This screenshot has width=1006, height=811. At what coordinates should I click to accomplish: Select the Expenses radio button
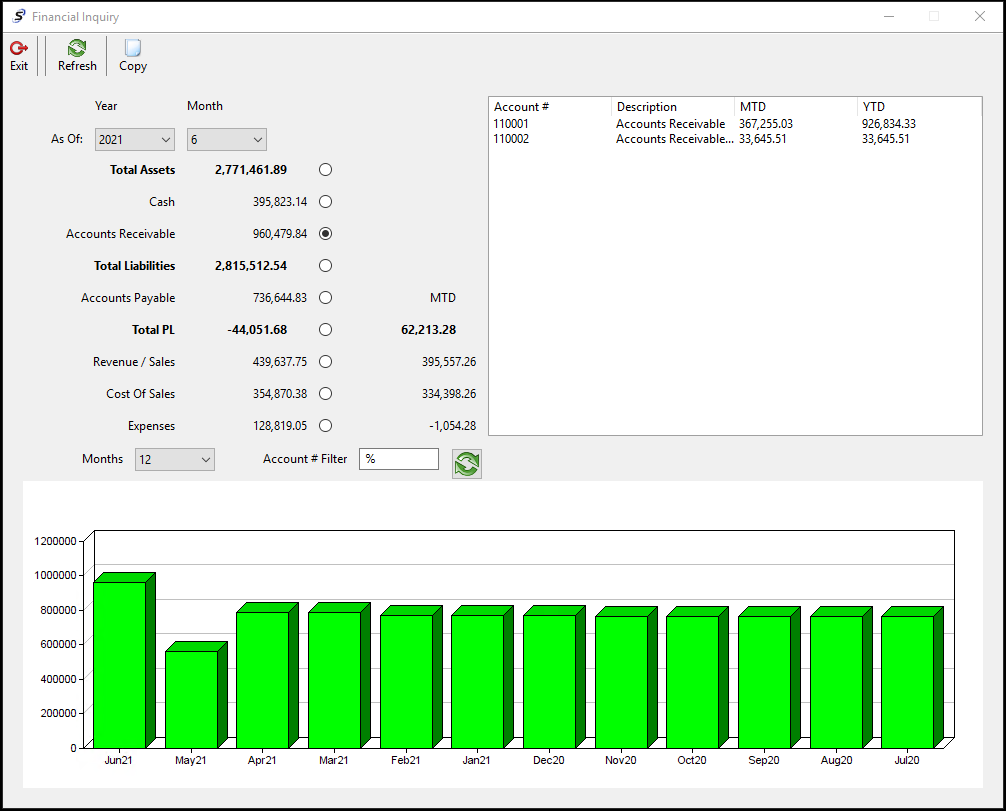[x=325, y=425]
